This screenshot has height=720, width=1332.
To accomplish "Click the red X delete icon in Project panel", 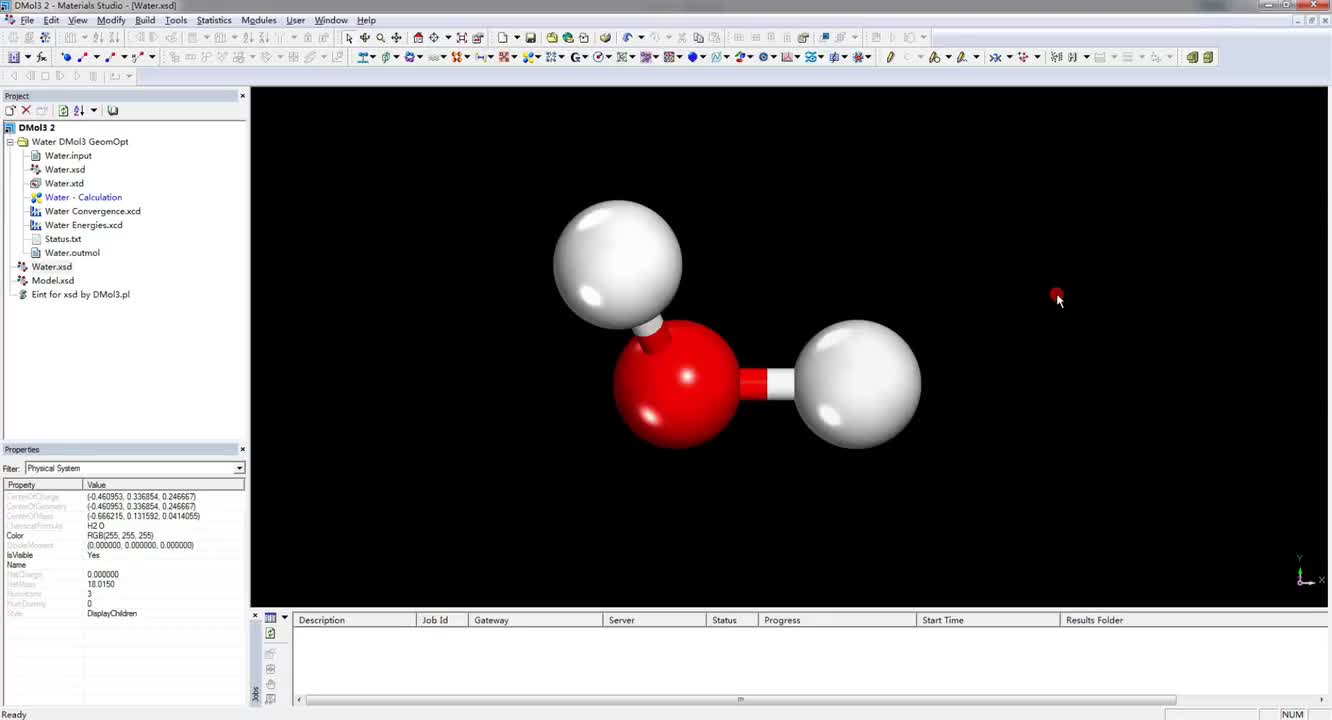I will pos(26,111).
